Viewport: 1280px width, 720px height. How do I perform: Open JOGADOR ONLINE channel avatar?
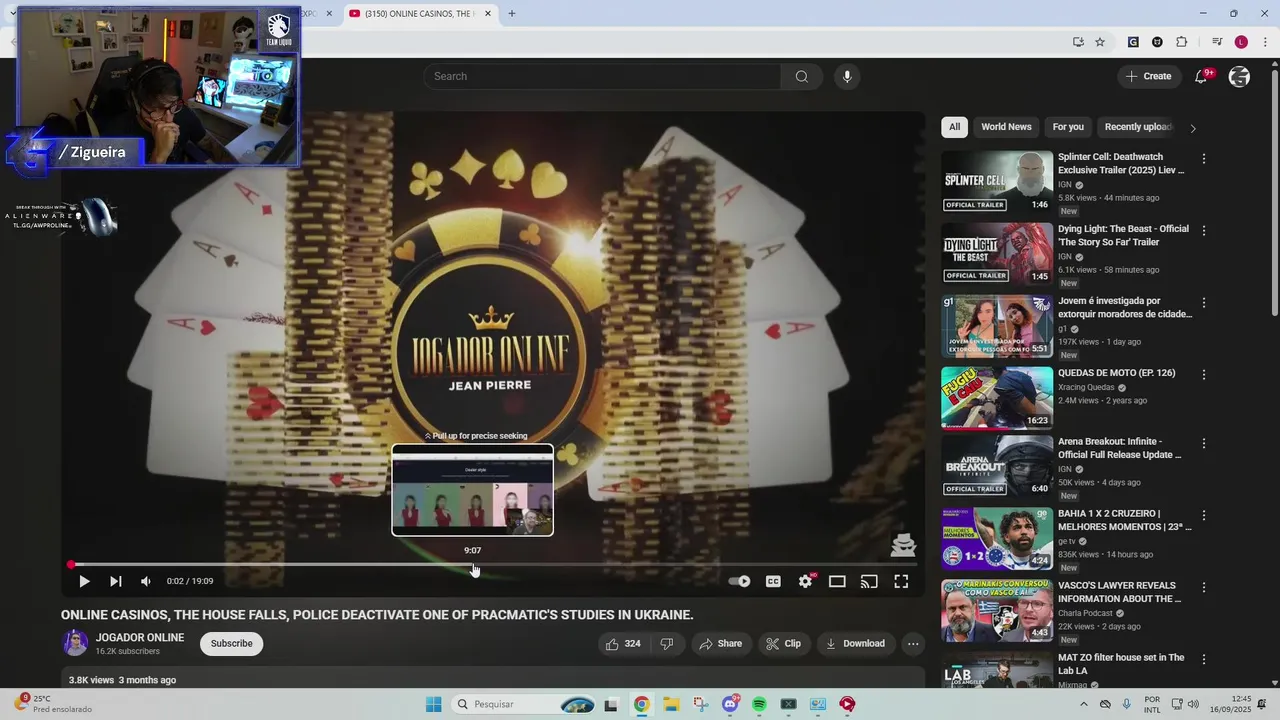coord(76,643)
